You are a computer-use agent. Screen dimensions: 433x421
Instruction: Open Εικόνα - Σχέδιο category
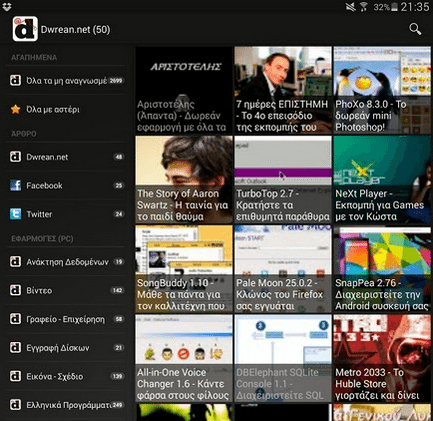point(65,376)
